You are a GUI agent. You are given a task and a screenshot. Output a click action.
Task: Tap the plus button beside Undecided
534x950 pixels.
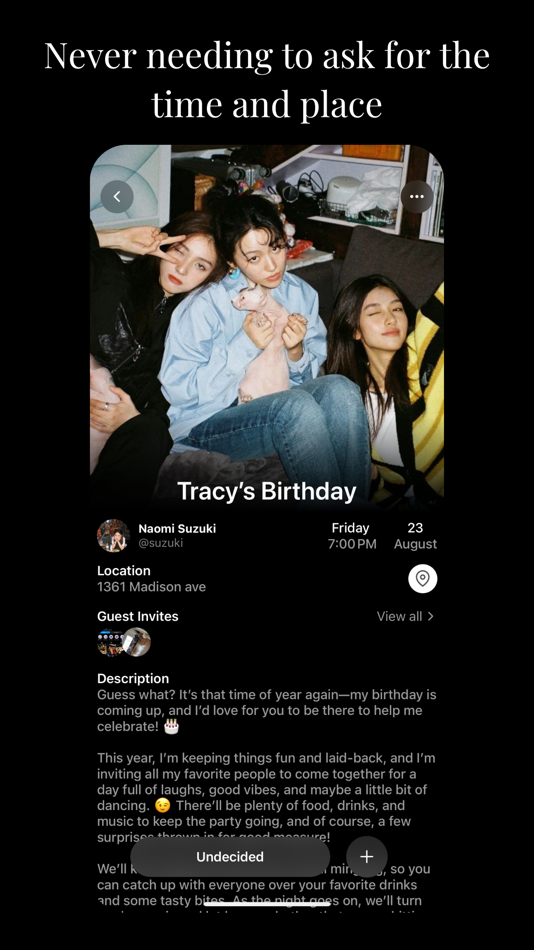click(367, 857)
